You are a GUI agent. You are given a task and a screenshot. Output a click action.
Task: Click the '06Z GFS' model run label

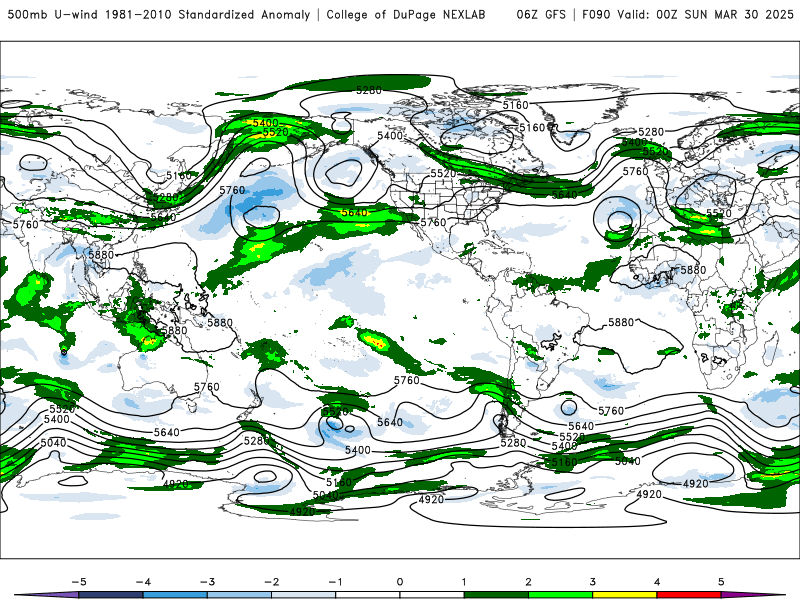[541, 14]
